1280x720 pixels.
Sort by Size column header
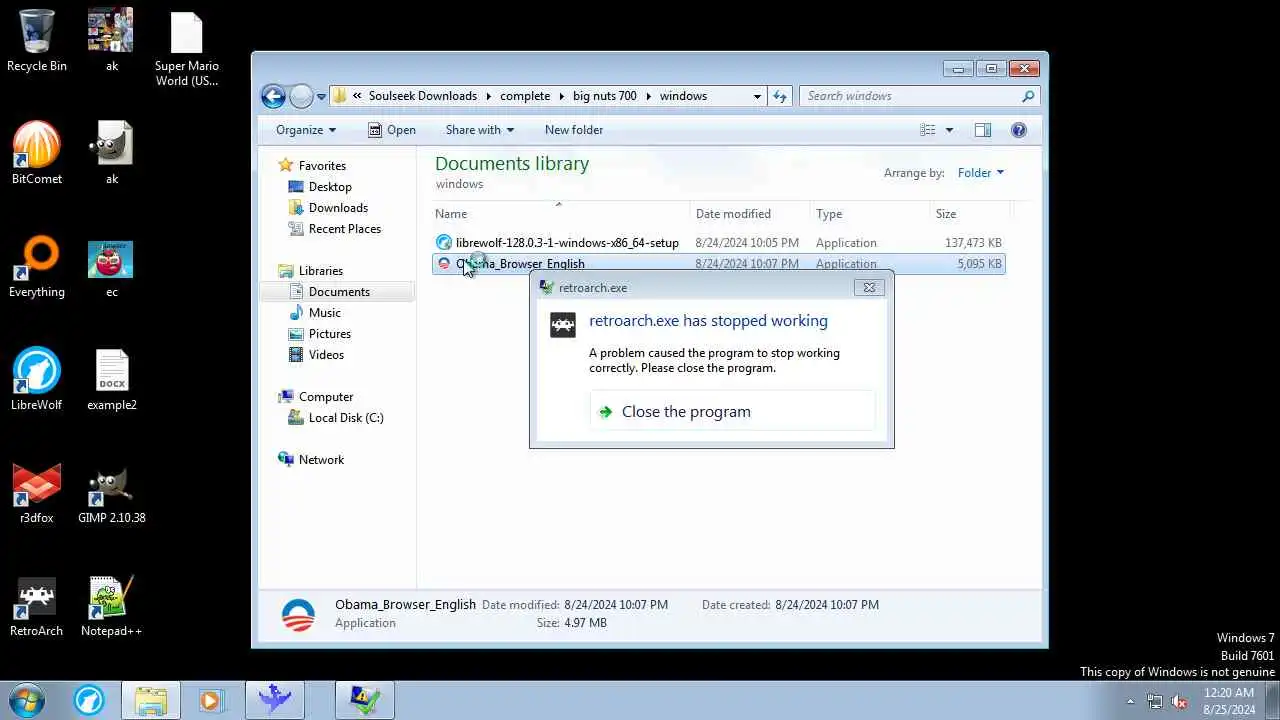tap(970, 214)
